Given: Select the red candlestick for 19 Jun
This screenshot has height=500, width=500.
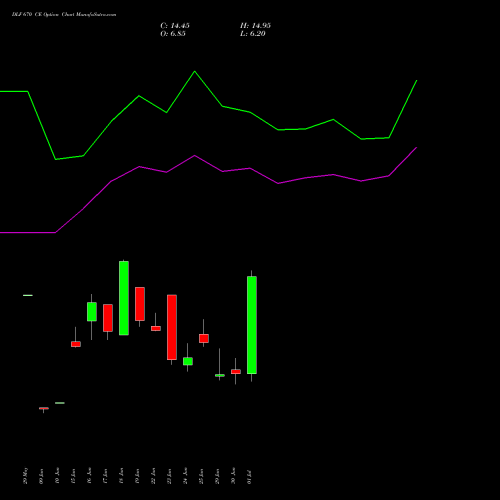Looking at the screenshot, I should pyautogui.click(x=140, y=304).
